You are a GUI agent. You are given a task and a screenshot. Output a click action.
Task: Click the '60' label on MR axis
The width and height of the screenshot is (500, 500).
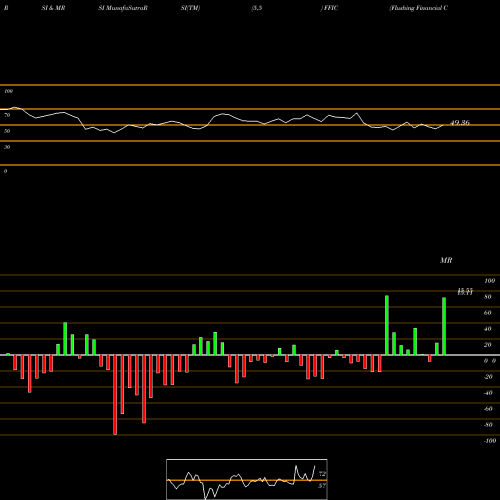488,313
